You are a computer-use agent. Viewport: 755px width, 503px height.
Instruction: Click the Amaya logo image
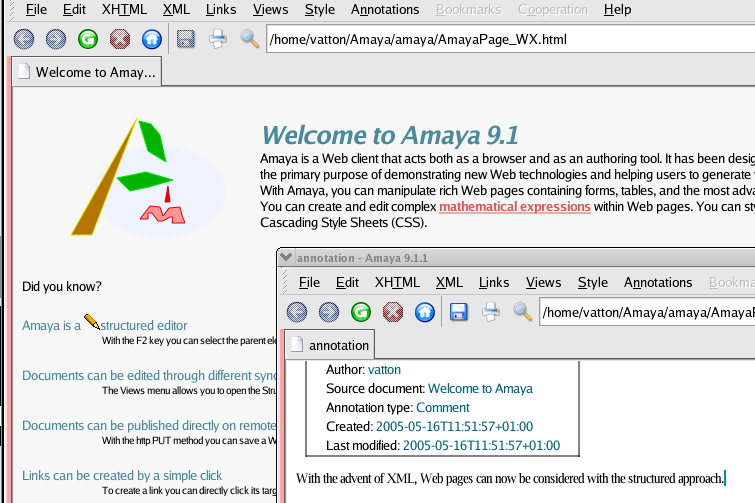(149, 177)
